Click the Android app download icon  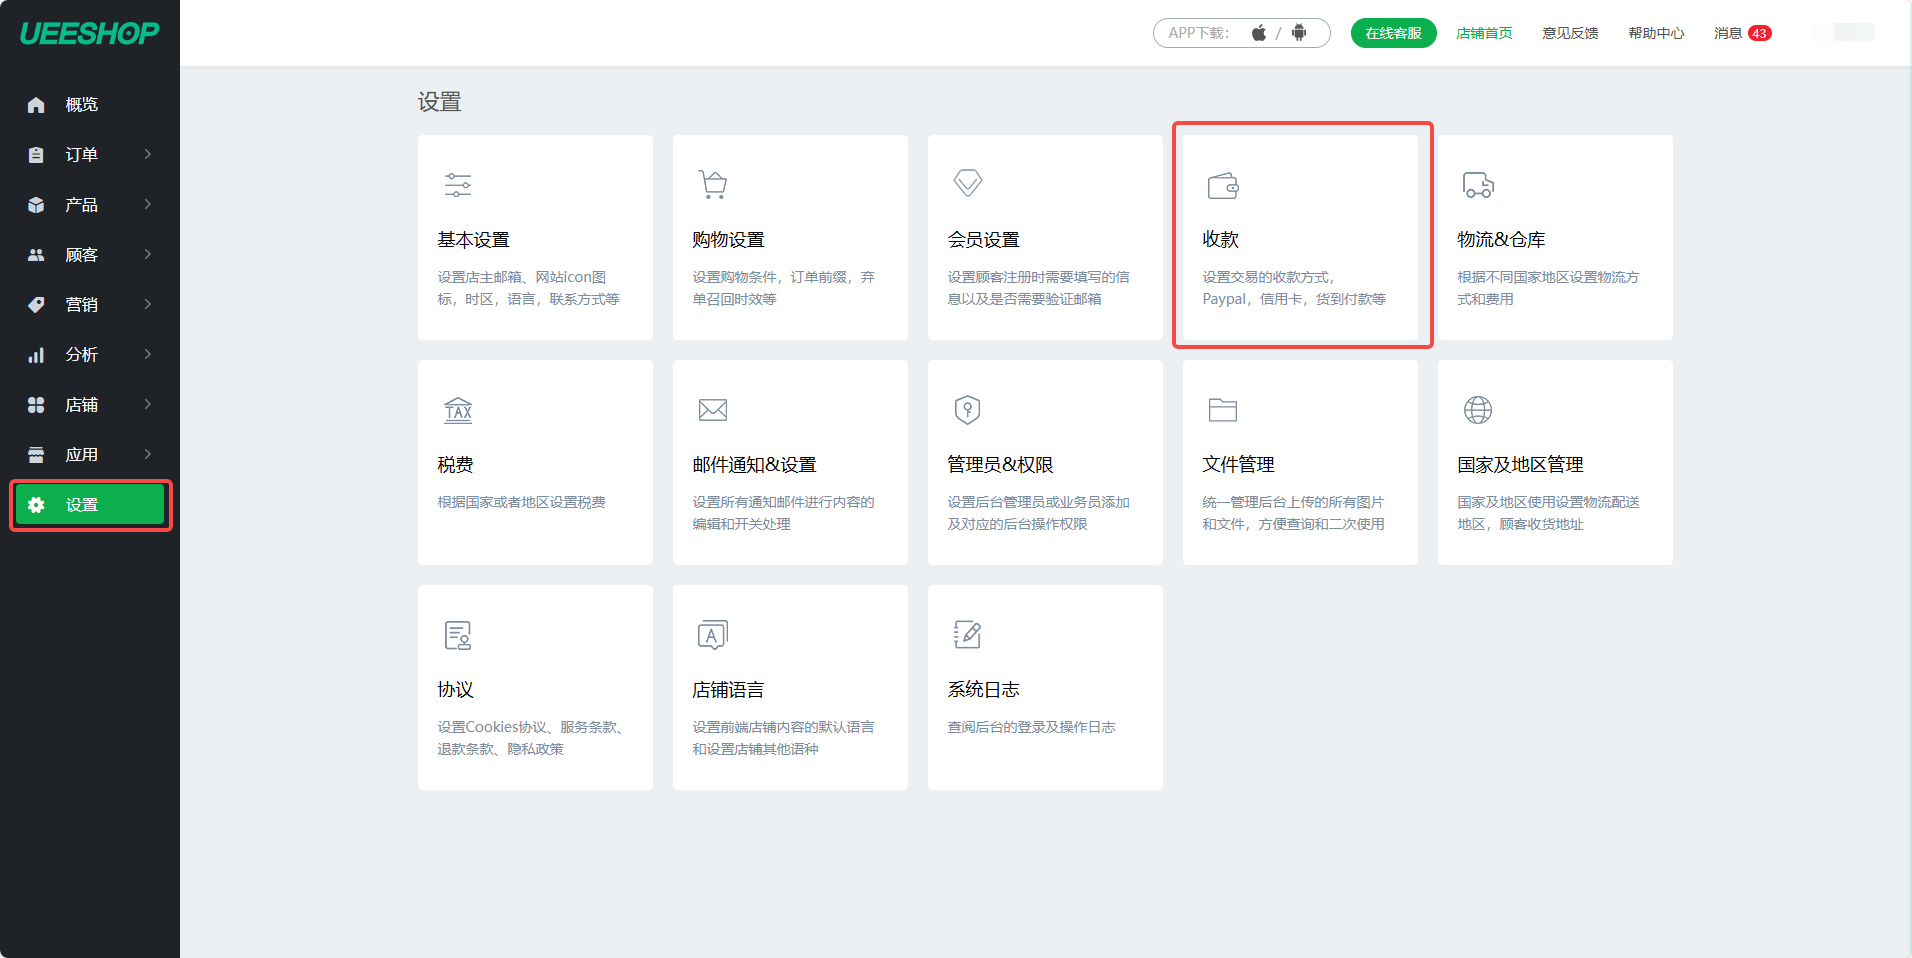coord(1299,33)
